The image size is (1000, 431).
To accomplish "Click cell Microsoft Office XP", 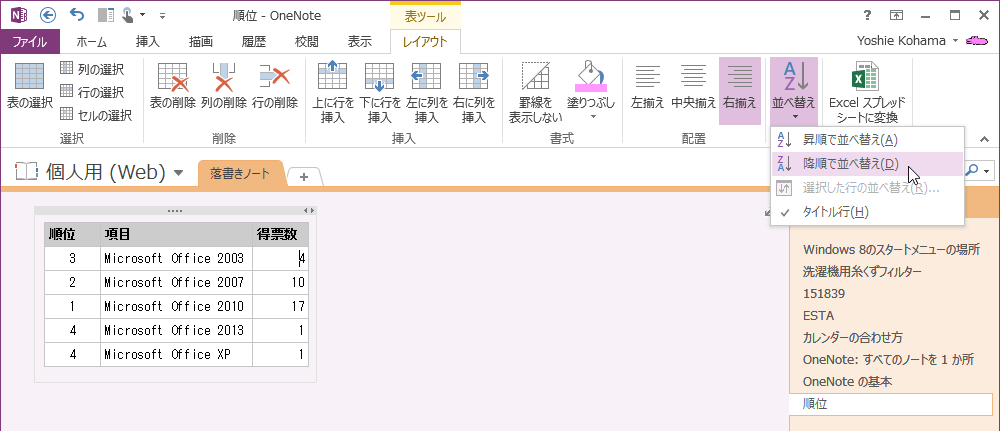I will click(177, 355).
